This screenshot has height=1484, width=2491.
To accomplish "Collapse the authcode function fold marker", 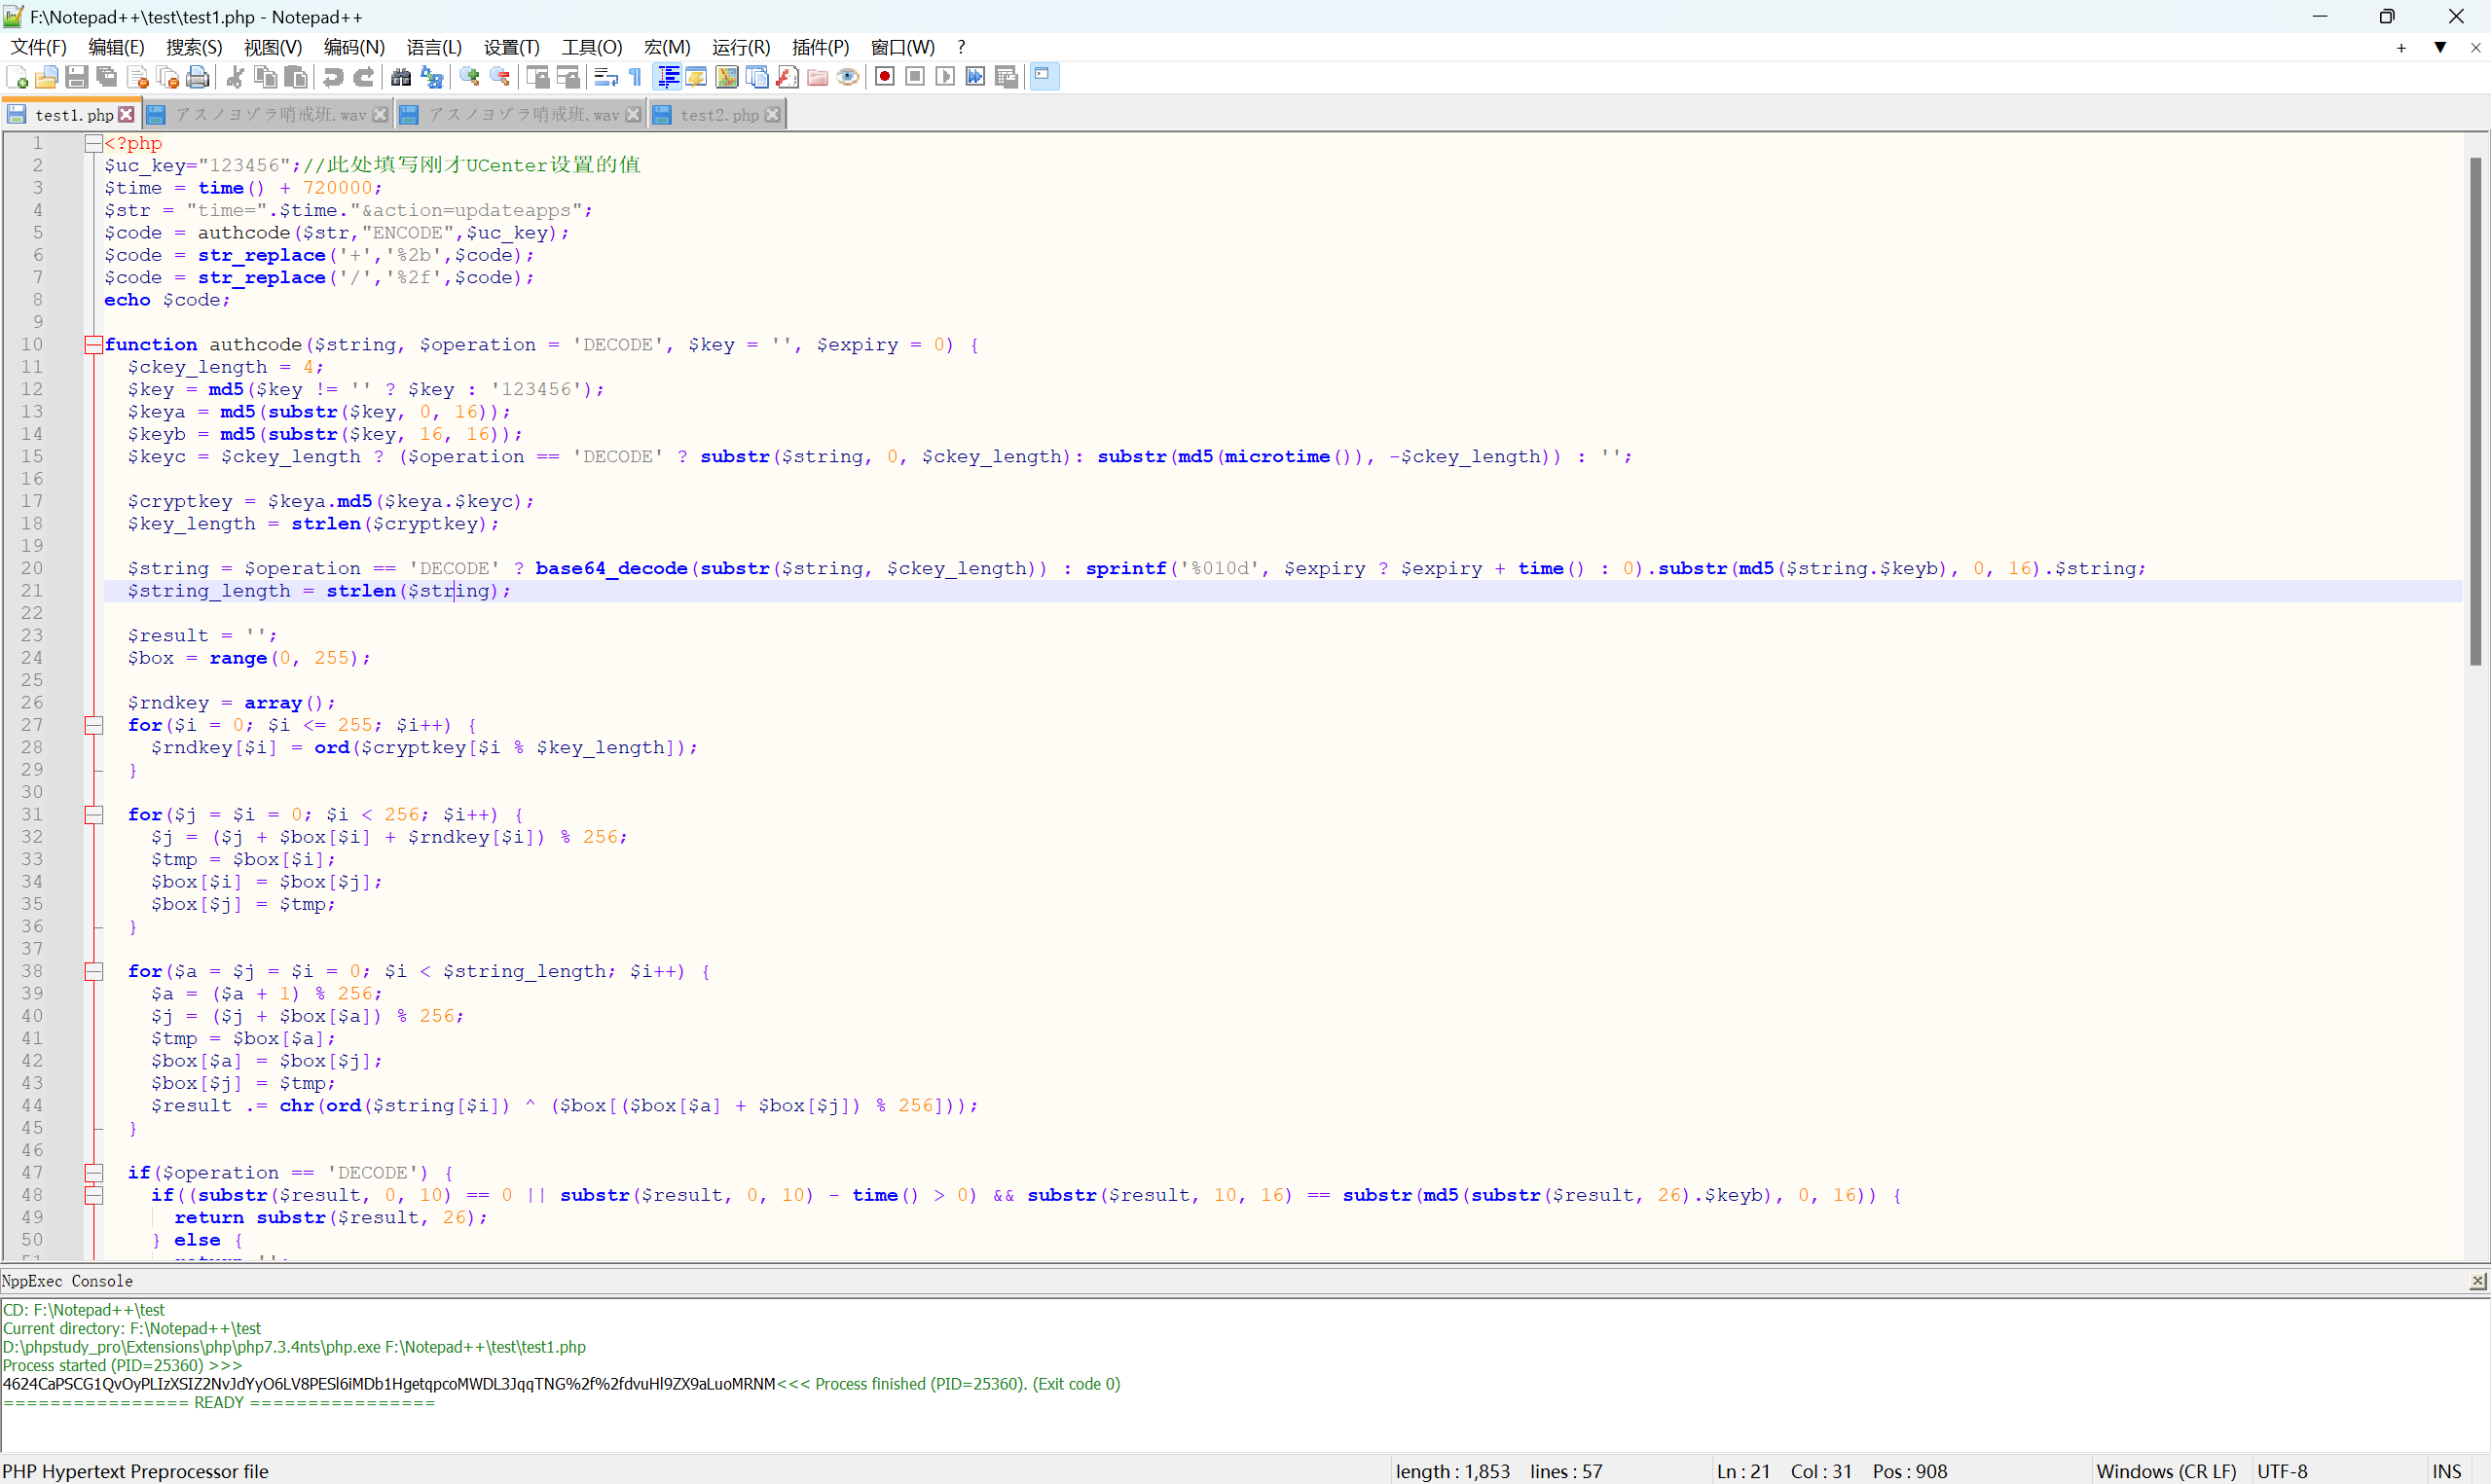I will pos(94,345).
